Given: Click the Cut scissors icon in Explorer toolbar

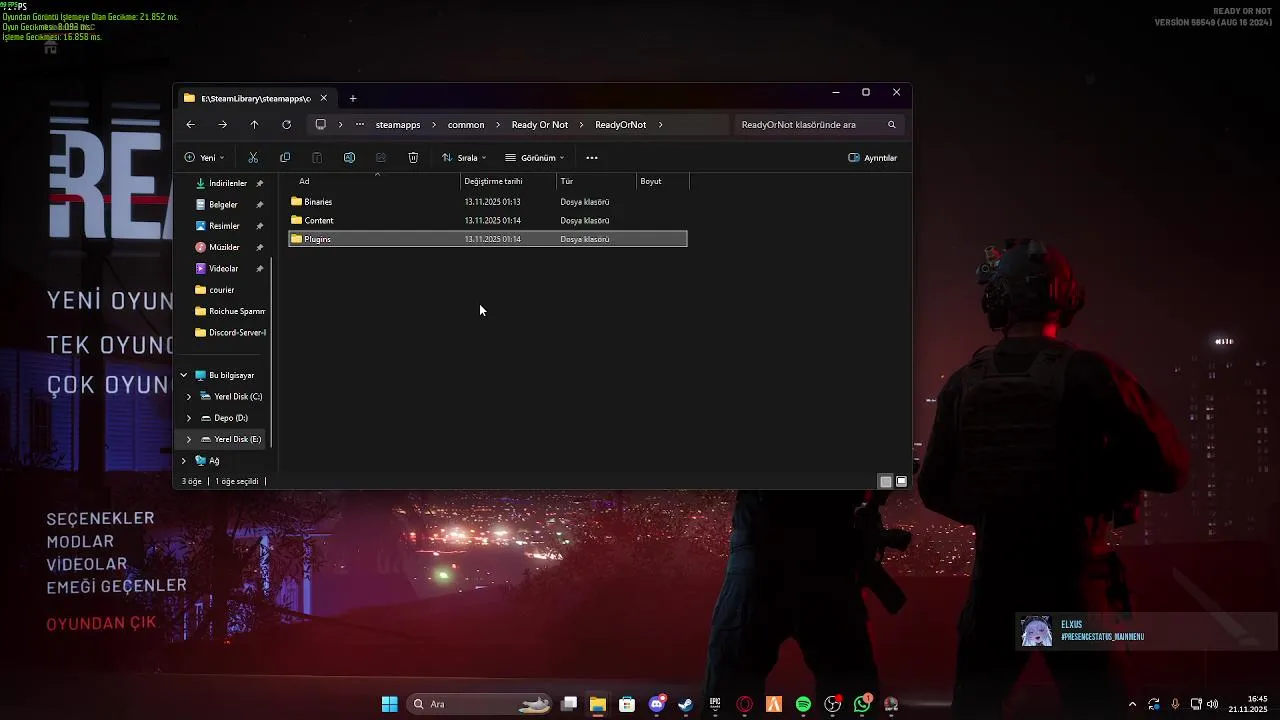Looking at the screenshot, I should [x=253, y=158].
